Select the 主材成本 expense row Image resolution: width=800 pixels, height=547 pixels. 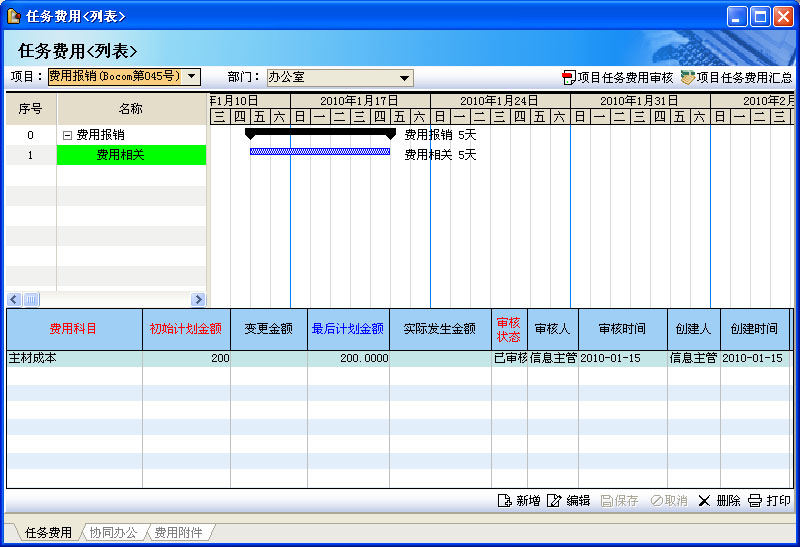pyautogui.click(x=74, y=358)
